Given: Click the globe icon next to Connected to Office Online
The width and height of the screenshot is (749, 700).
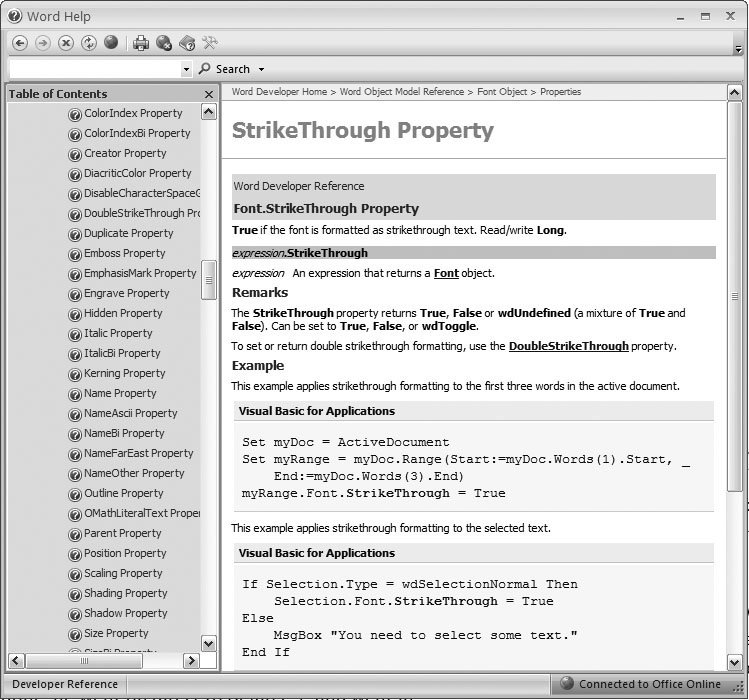Looking at the screenshot, I should [x=567, y=683].
